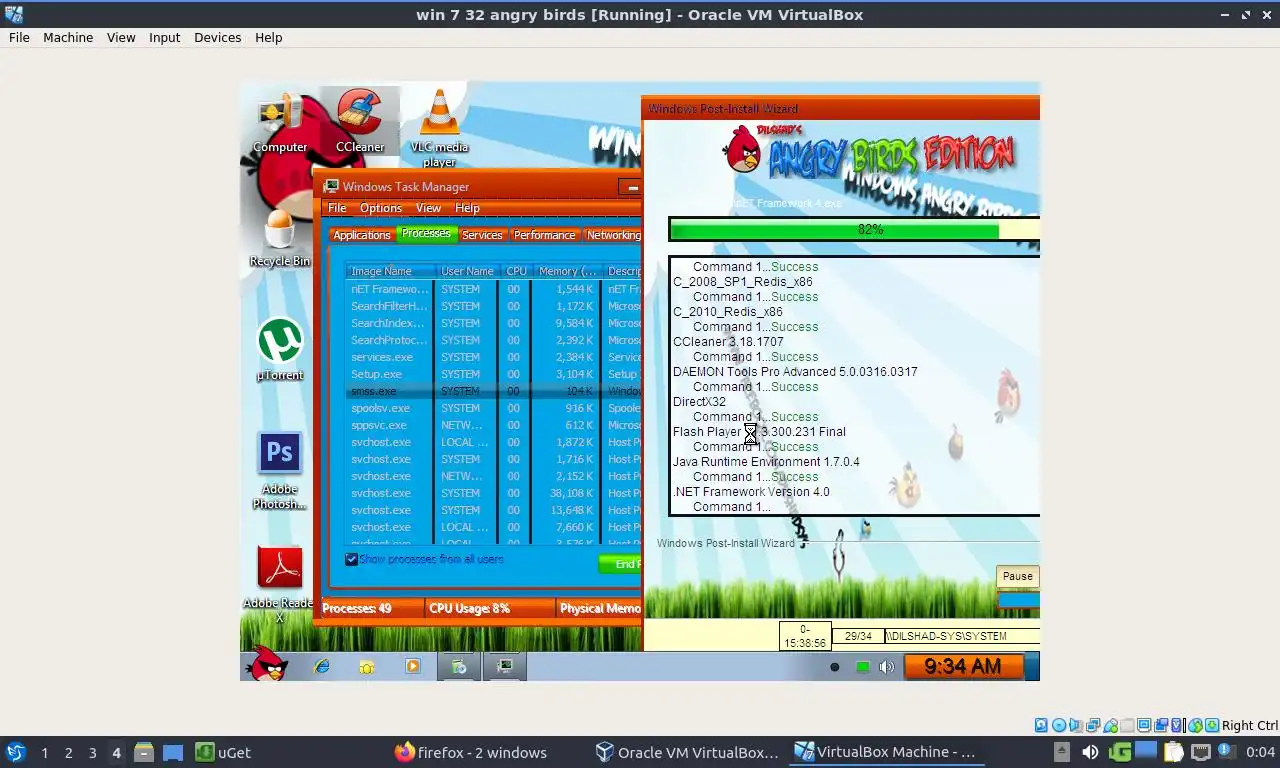Screen dimensions: 1280x768
Task: Switch to Task Manager Performance tab
Action: click(544, 235)
